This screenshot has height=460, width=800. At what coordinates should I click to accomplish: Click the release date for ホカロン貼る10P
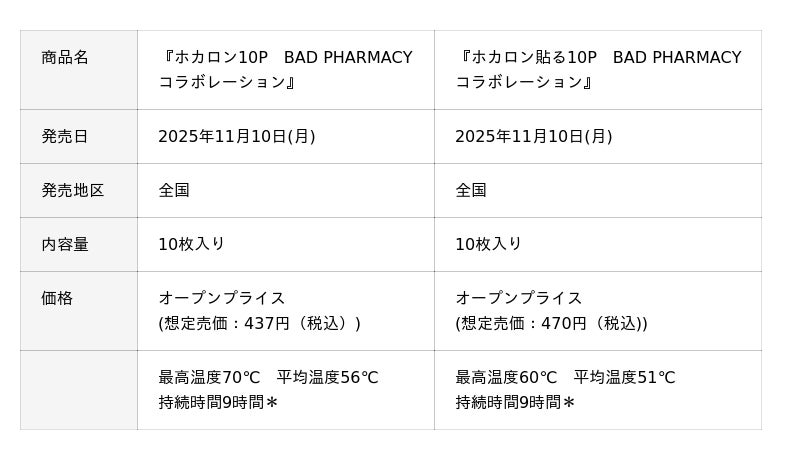click(x=533, y=137)
